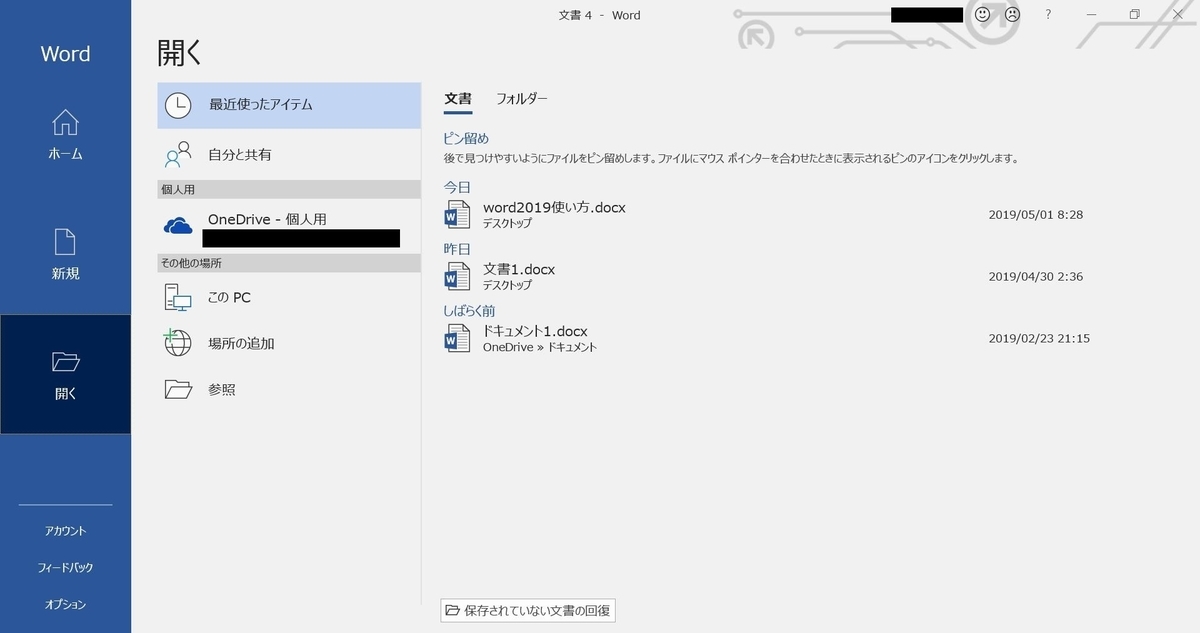Viewport: 1200px width, 633px height.
Task: Click the Home (ホーム) house icon
Action: pyautogui.click(x=65, y=123)
